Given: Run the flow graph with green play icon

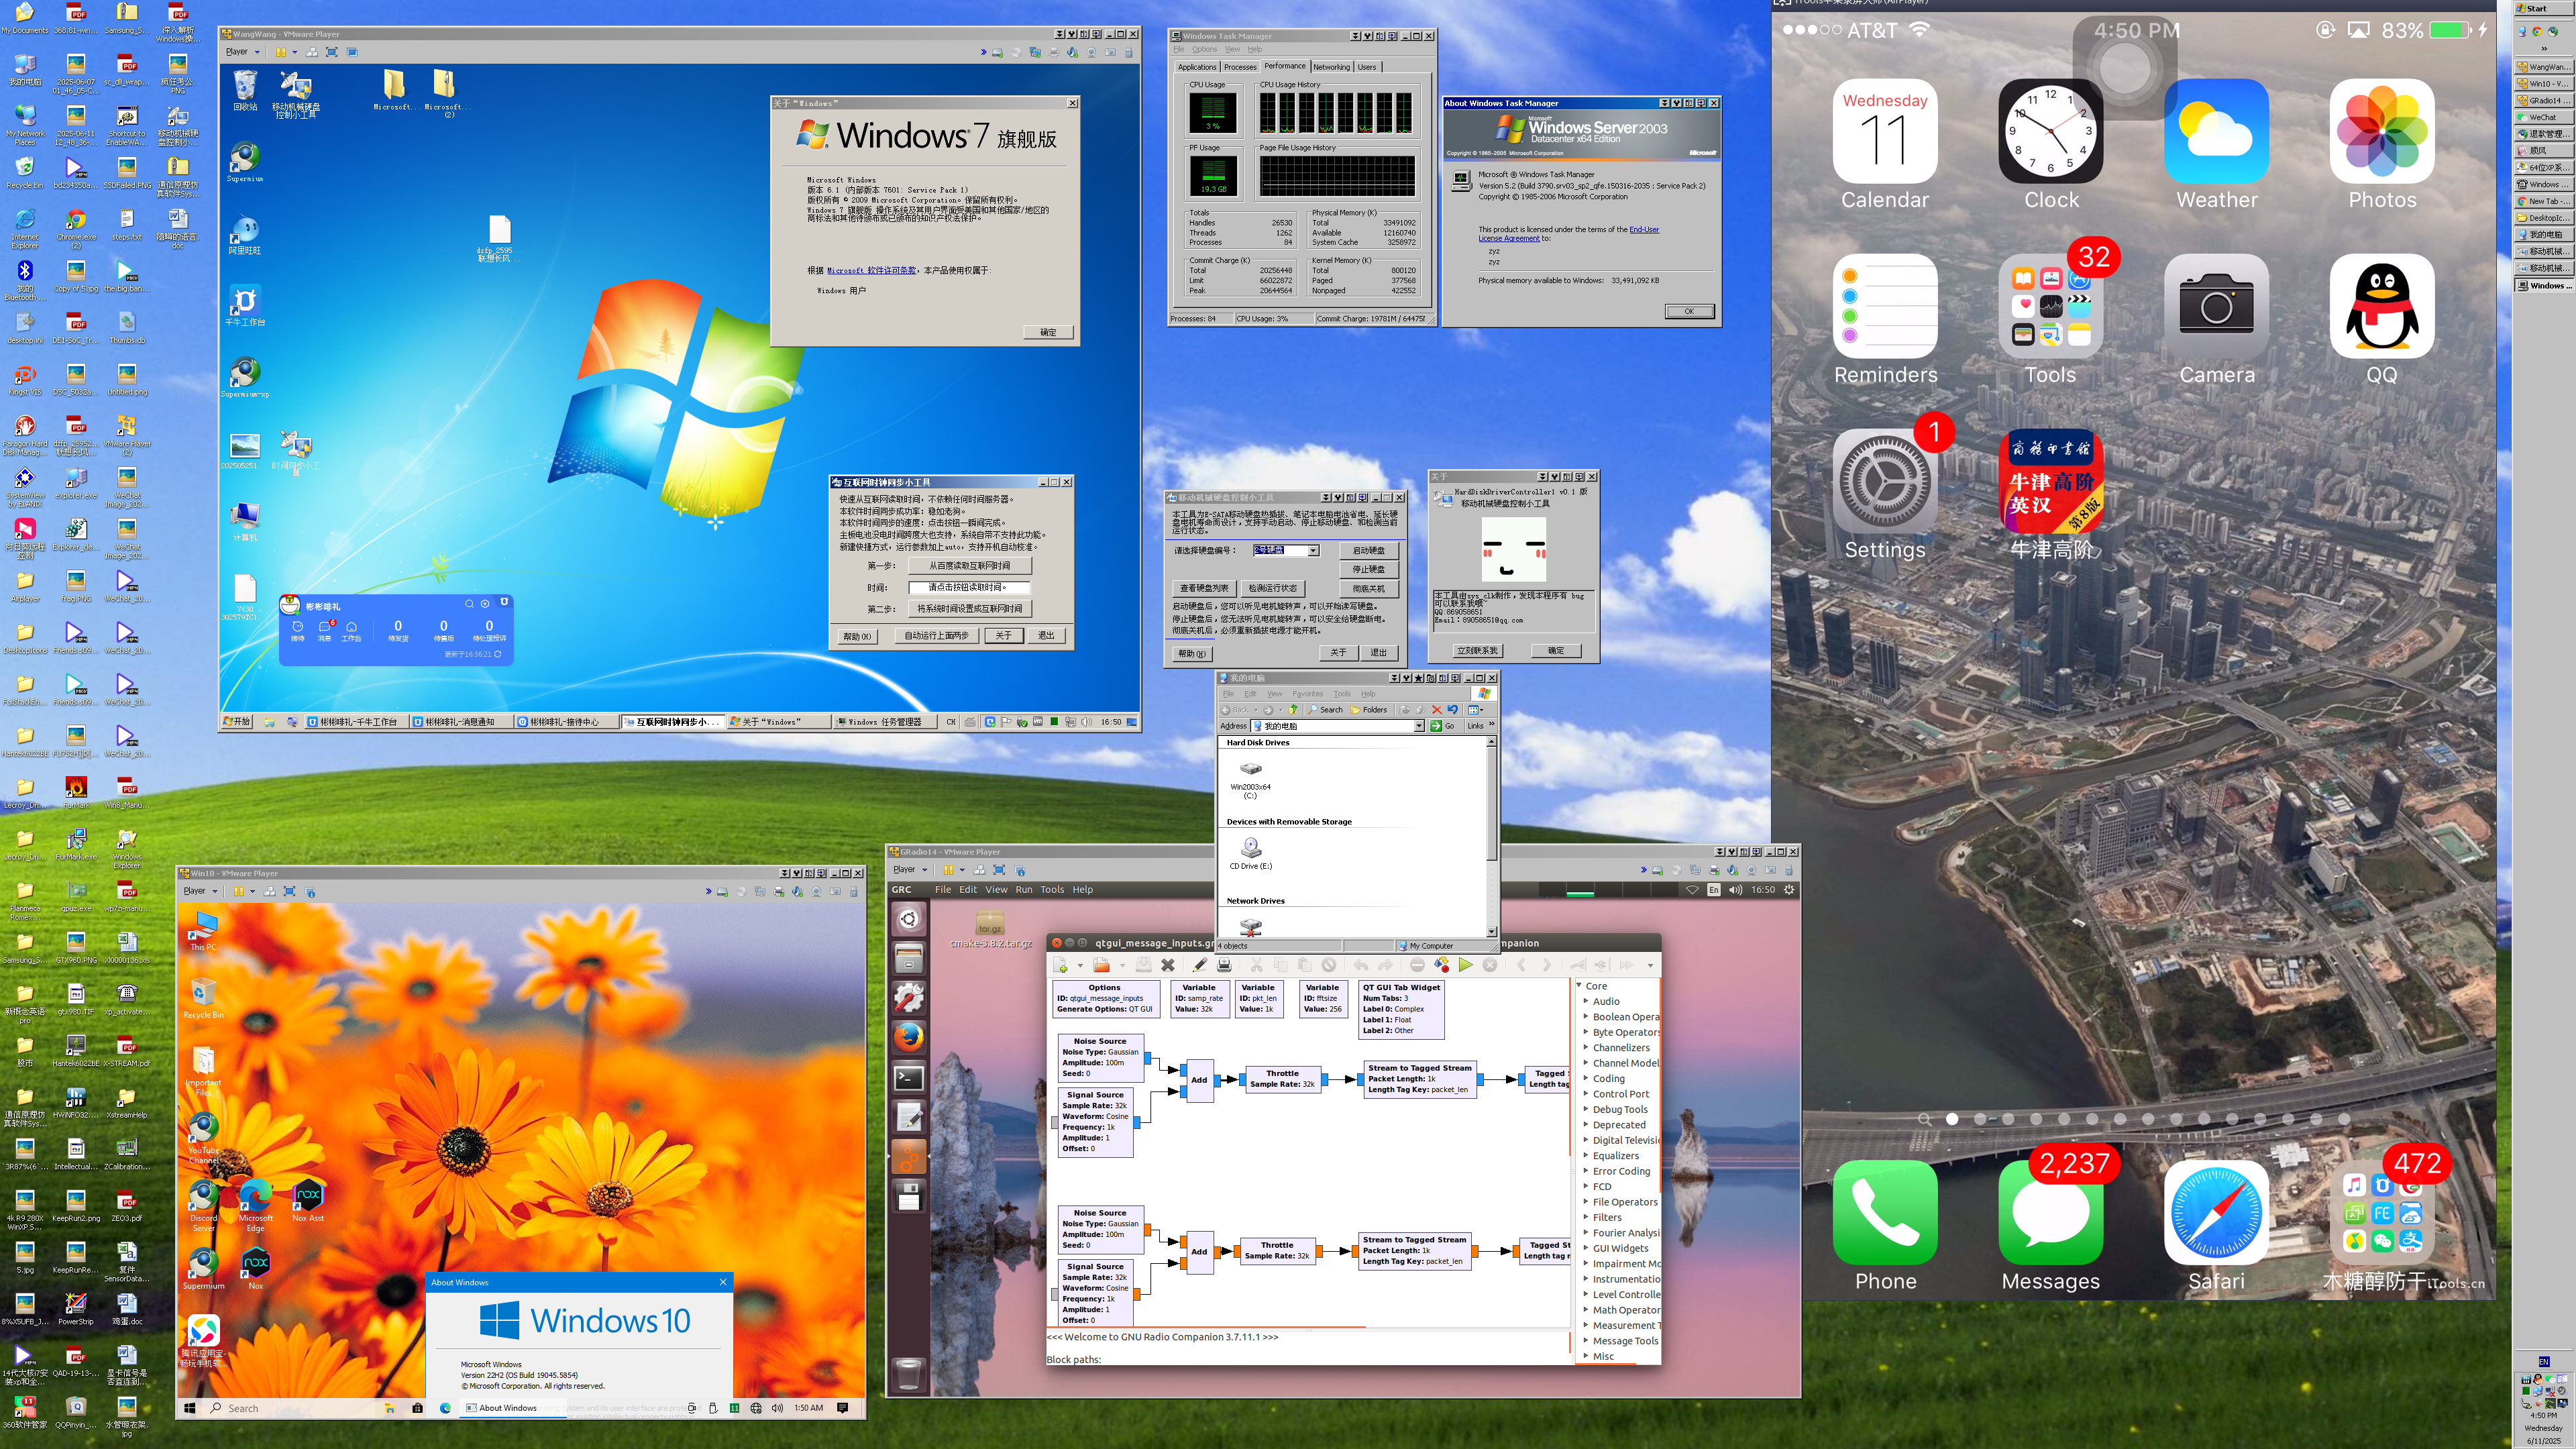Looking at the screenshot, I should (1465, 965).
